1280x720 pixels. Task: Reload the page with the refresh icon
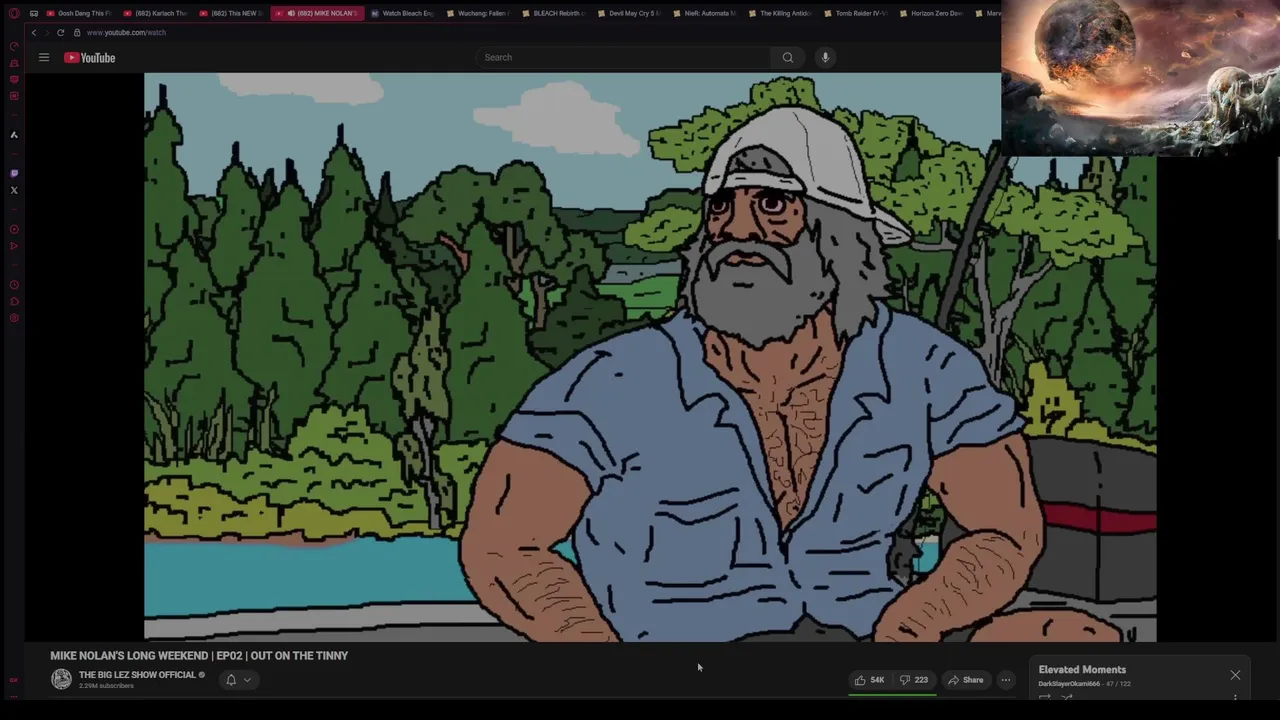coord(60,32)
